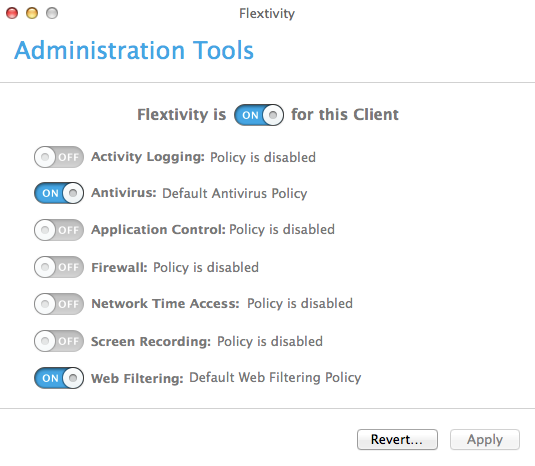Switch on Network Time Access
The height and width of the screenshot is (466, 535).
tap(59, 304)
